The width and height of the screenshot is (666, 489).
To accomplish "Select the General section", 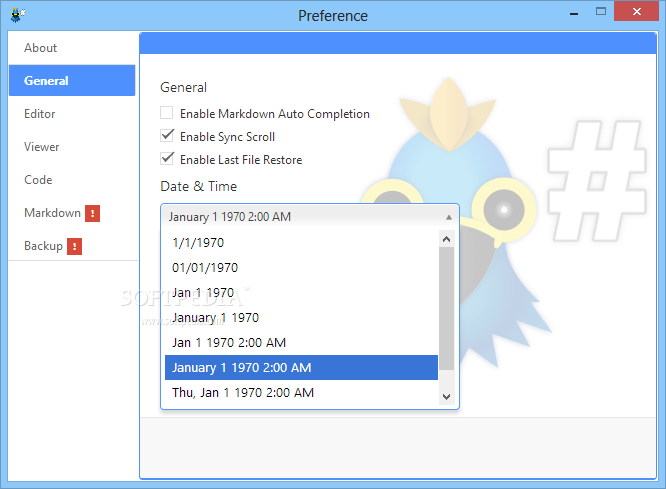I will coord(72,81).
